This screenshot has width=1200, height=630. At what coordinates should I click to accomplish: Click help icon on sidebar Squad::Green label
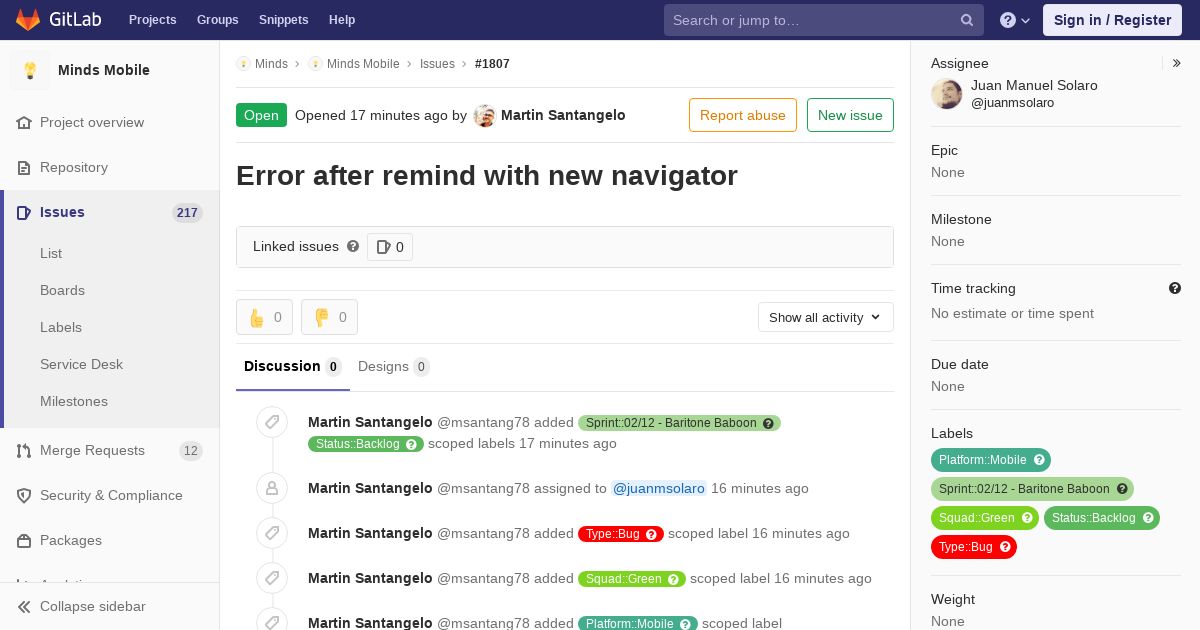click(x=1027, y=518)
